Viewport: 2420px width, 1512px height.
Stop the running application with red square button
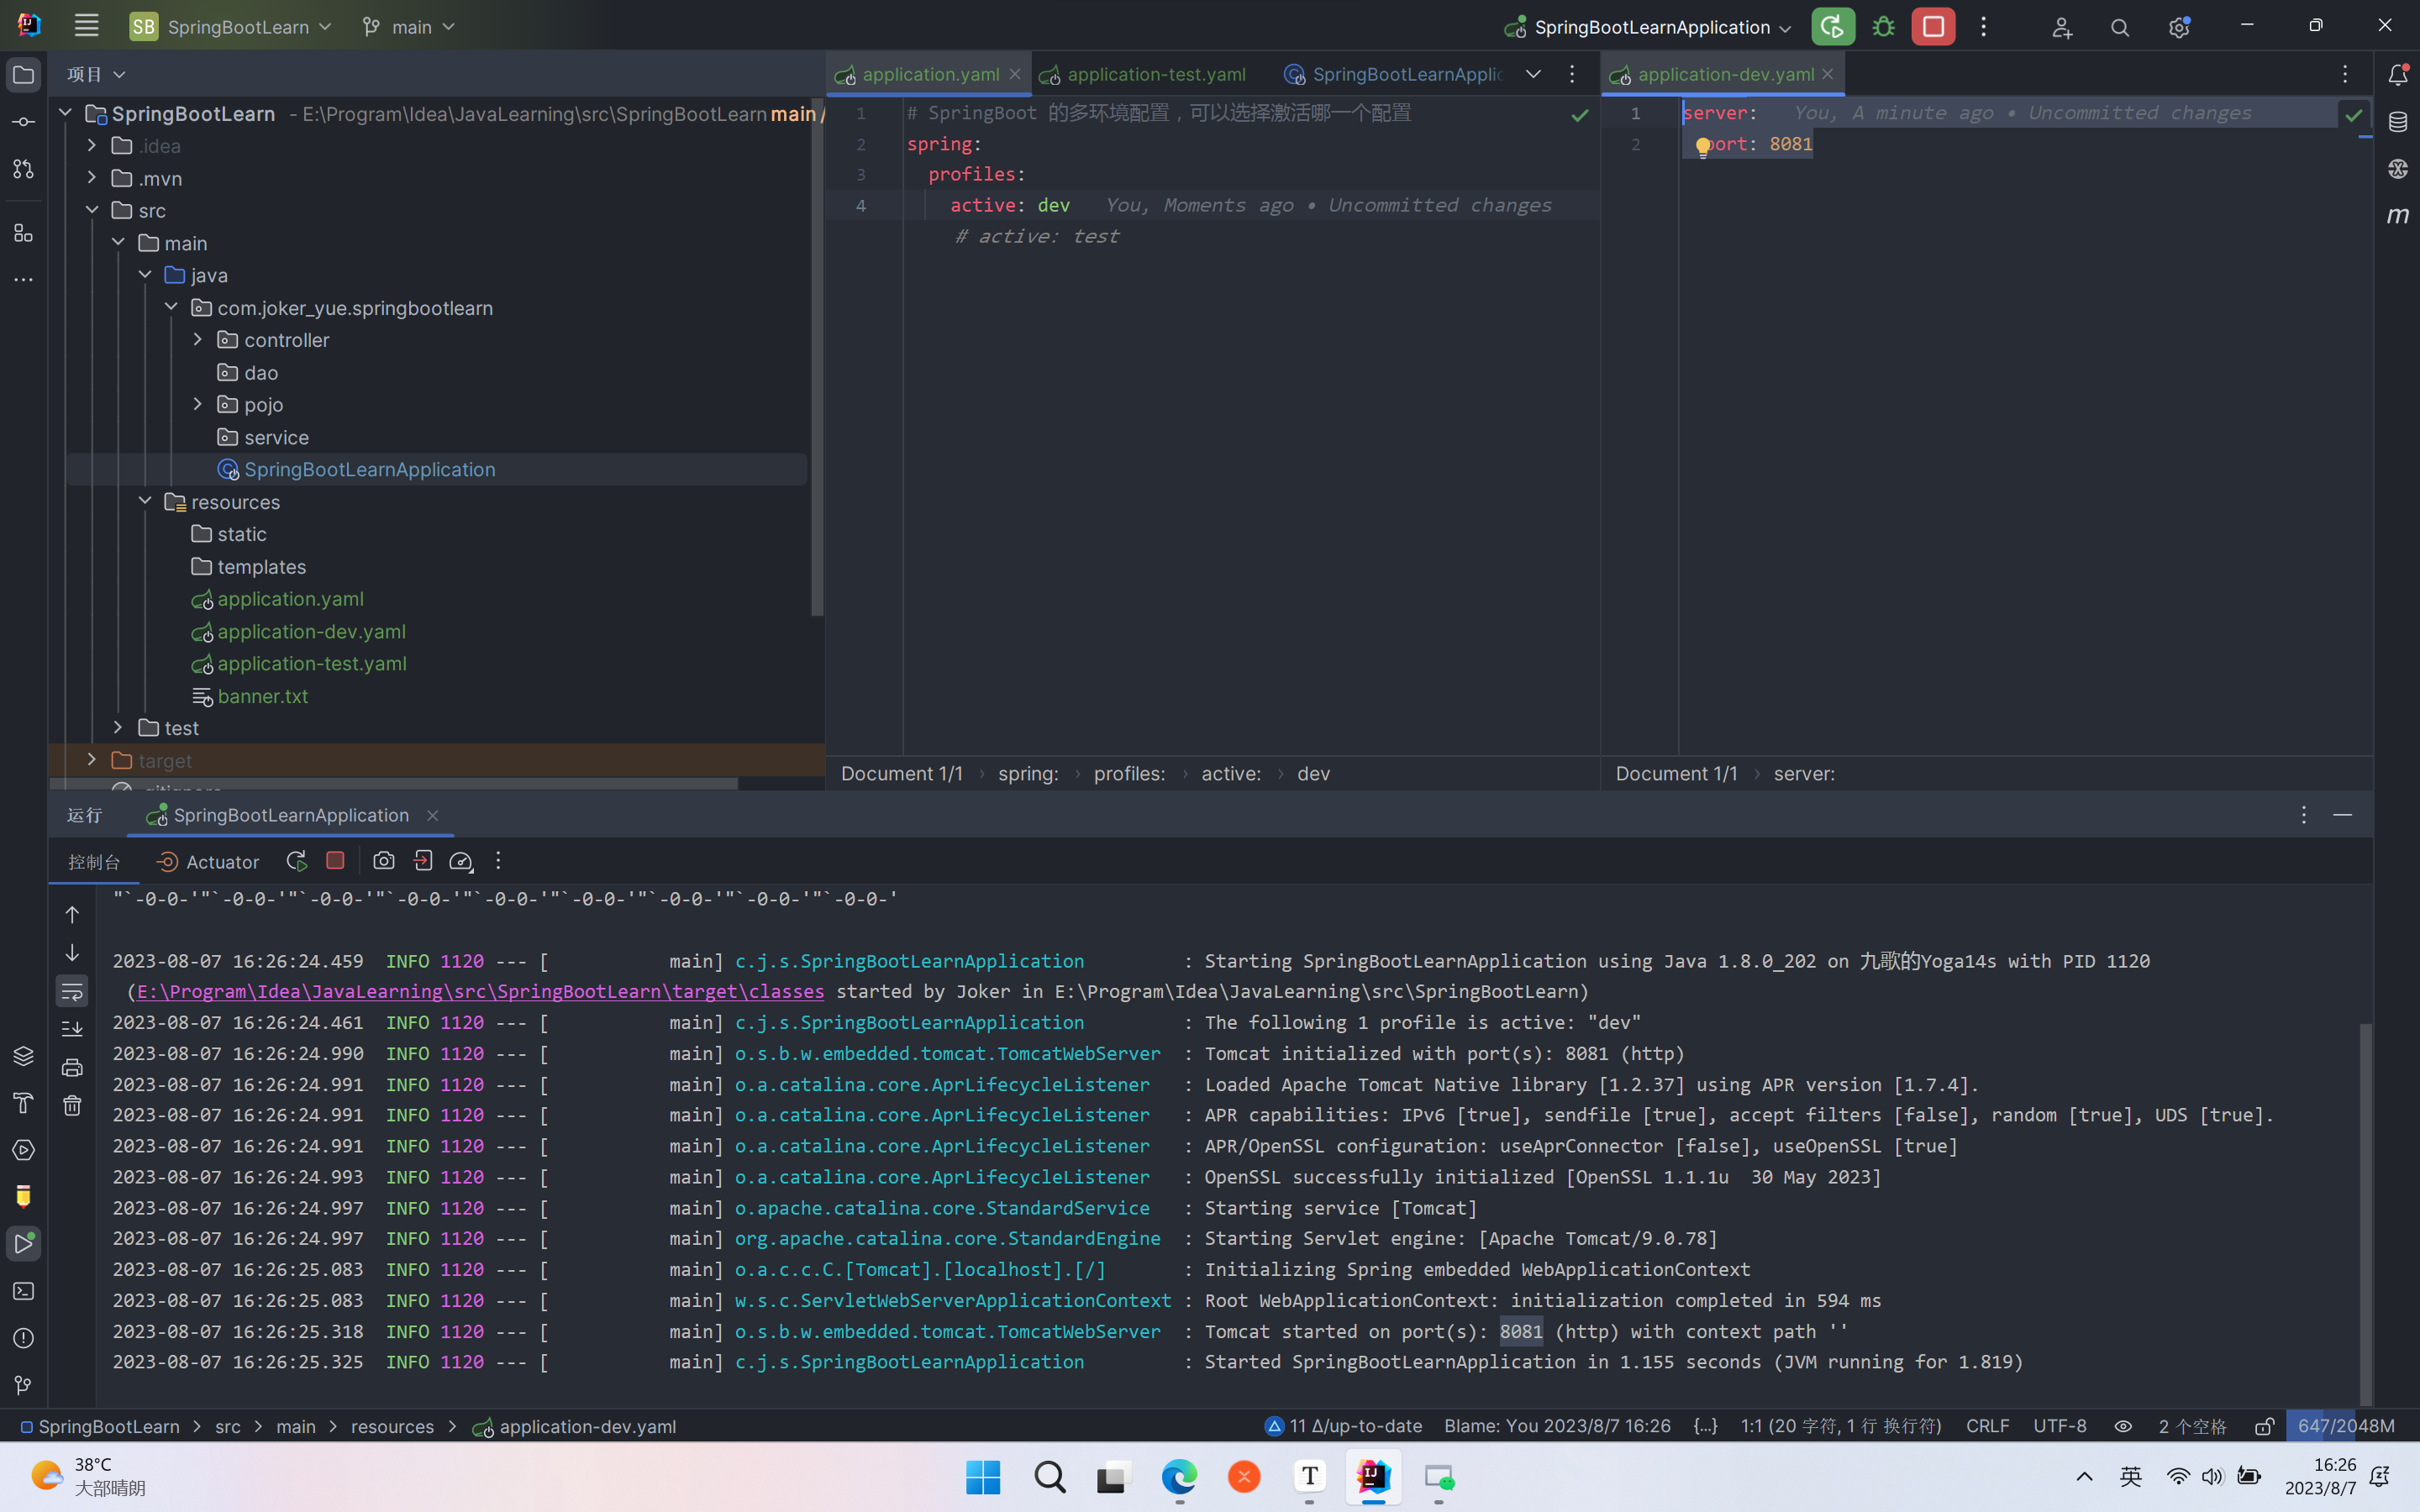[x=1932, y=27]
